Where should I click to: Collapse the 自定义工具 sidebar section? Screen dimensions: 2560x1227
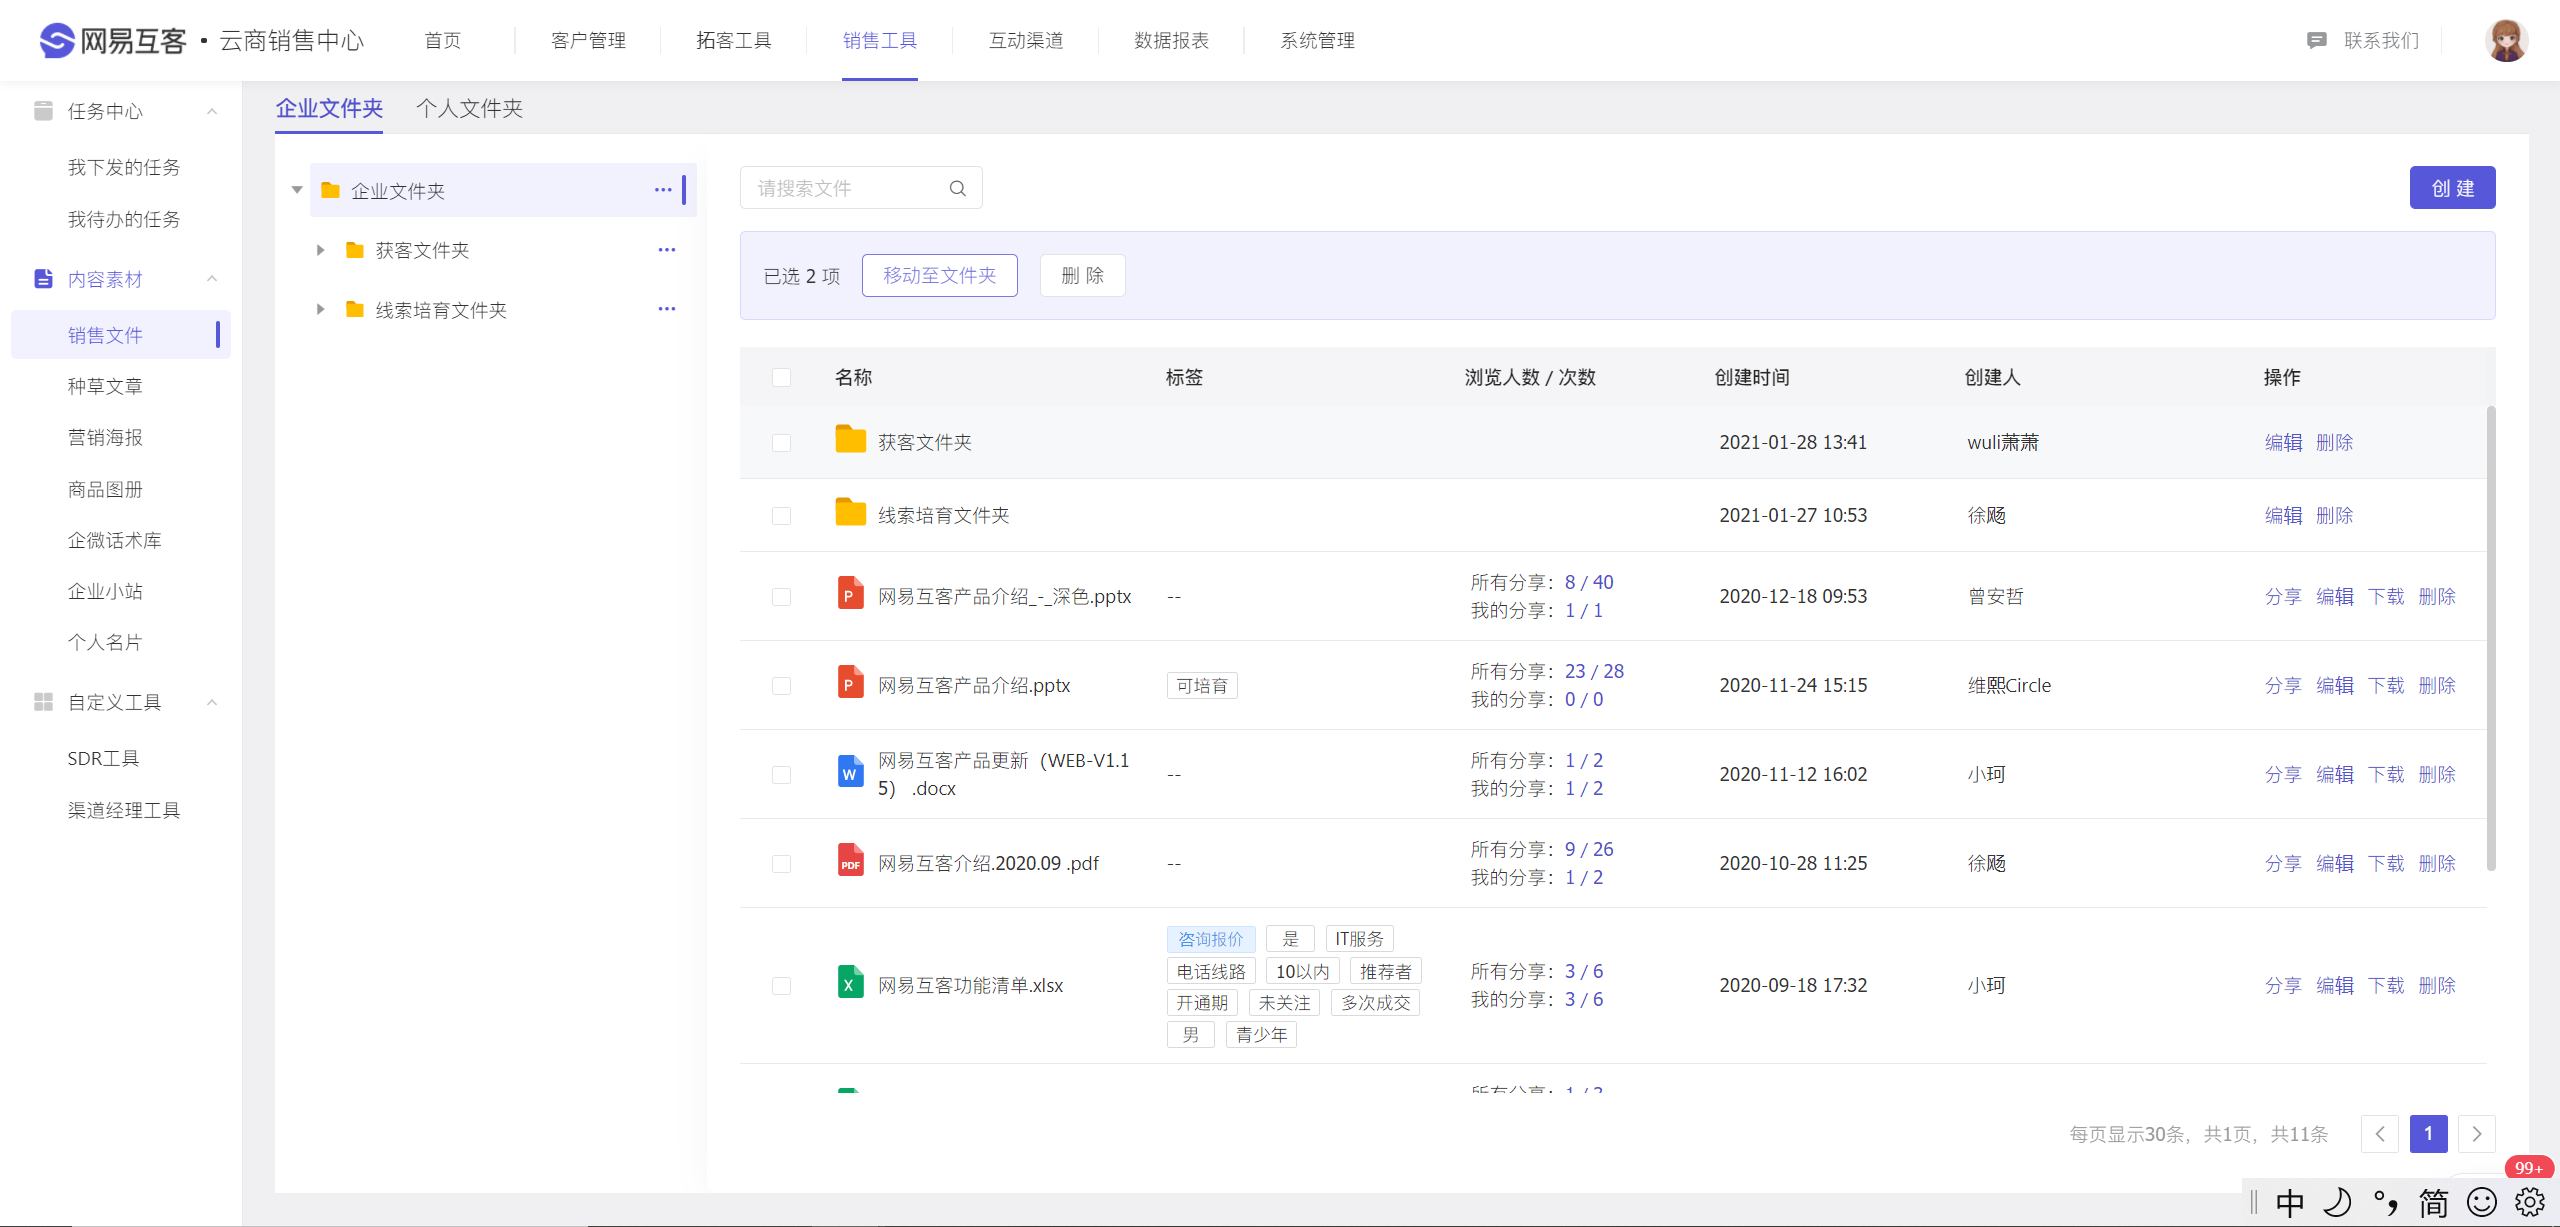(x=212, y=702)
